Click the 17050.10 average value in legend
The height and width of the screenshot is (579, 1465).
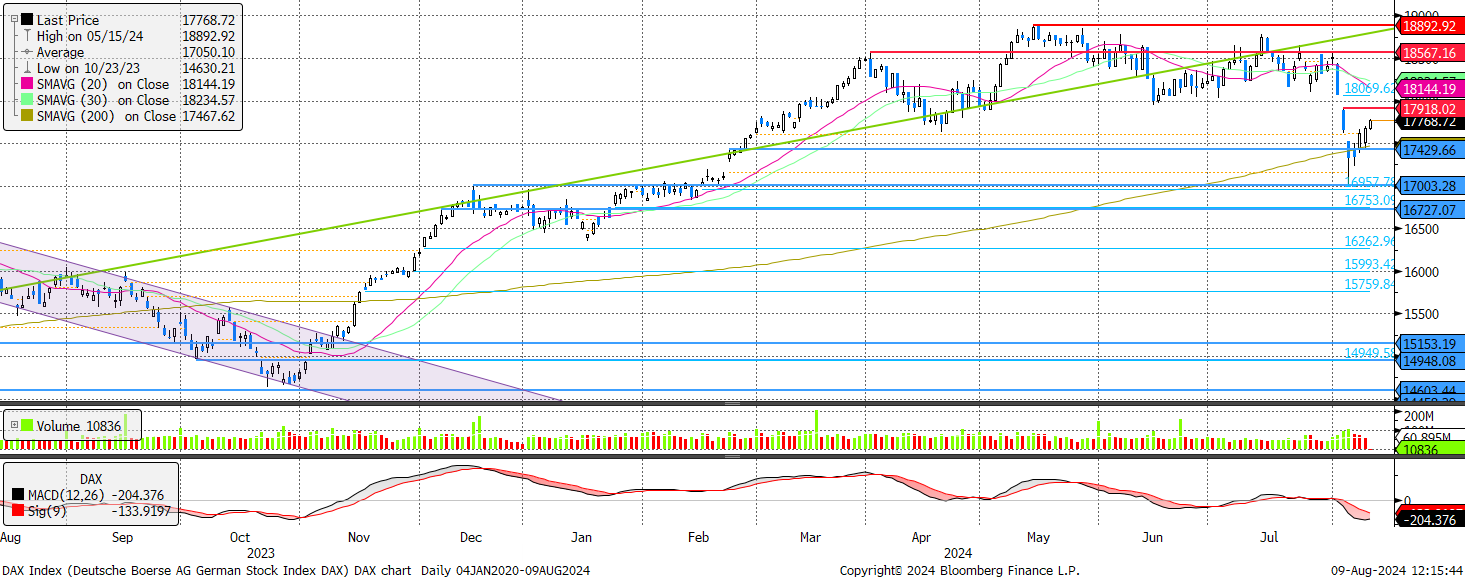click(207, 52)
